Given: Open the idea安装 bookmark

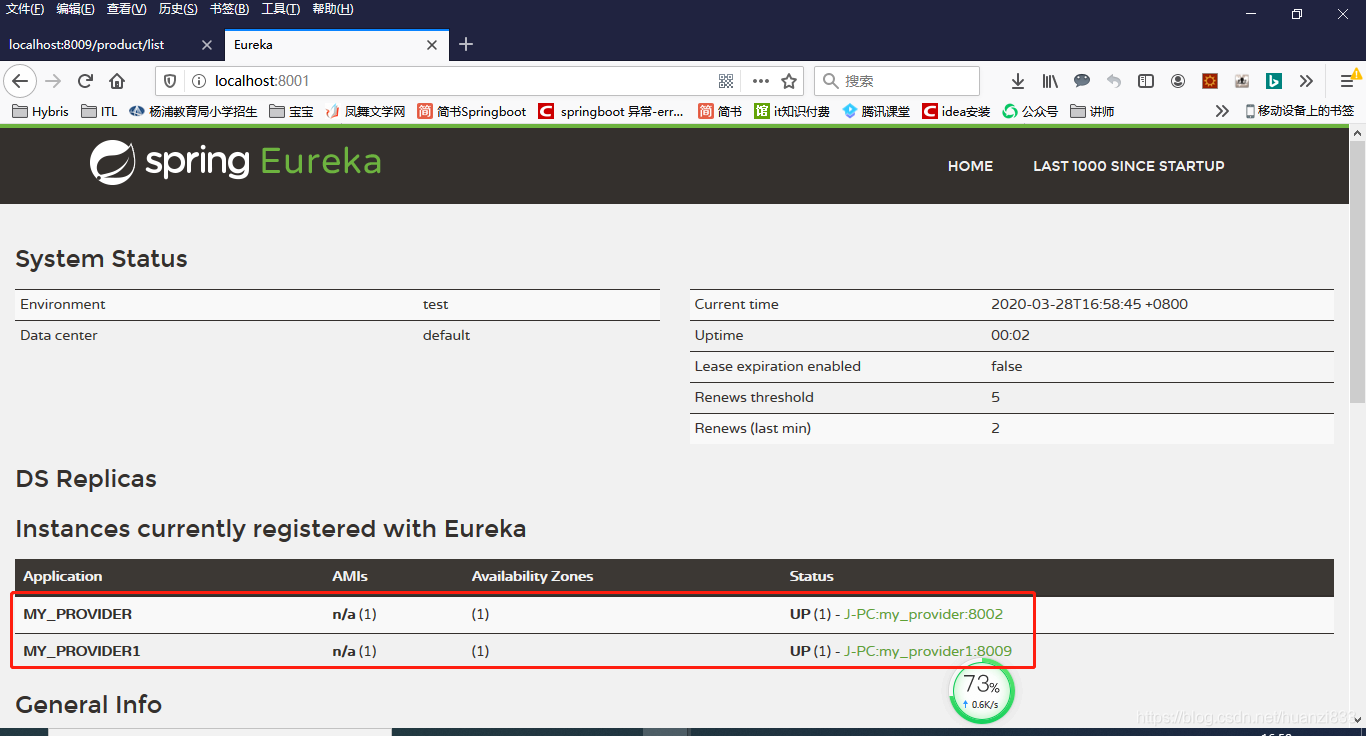Looking at the screenshot, I should point(956,111).
